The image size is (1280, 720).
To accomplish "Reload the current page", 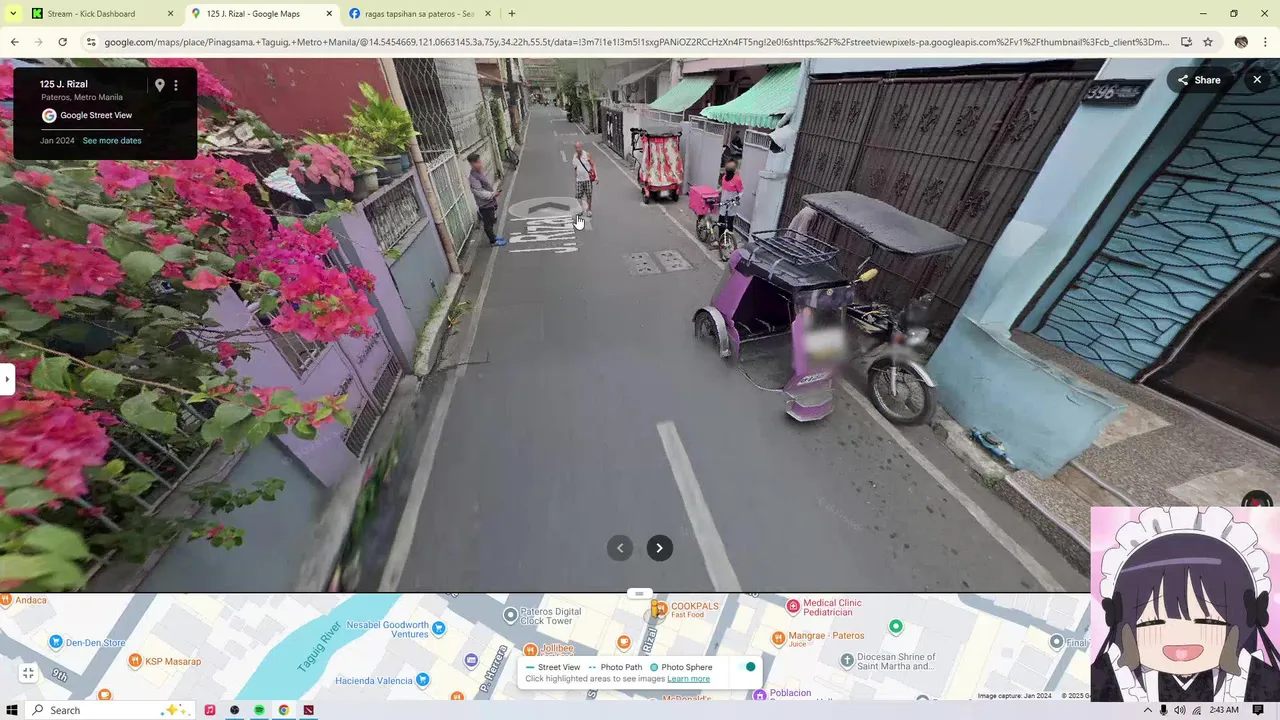I will point(62,42).
